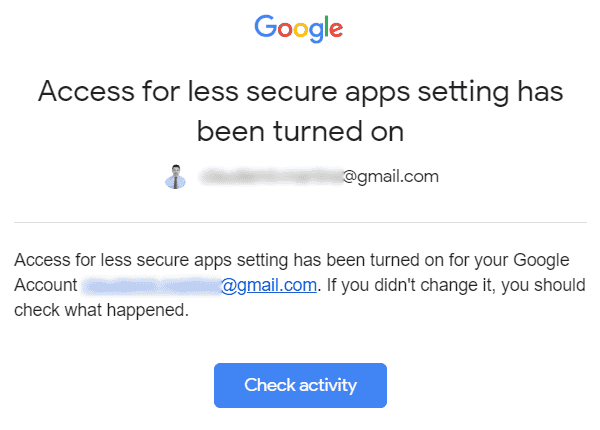Click the blurred part of the account link

tap(150, 286)
